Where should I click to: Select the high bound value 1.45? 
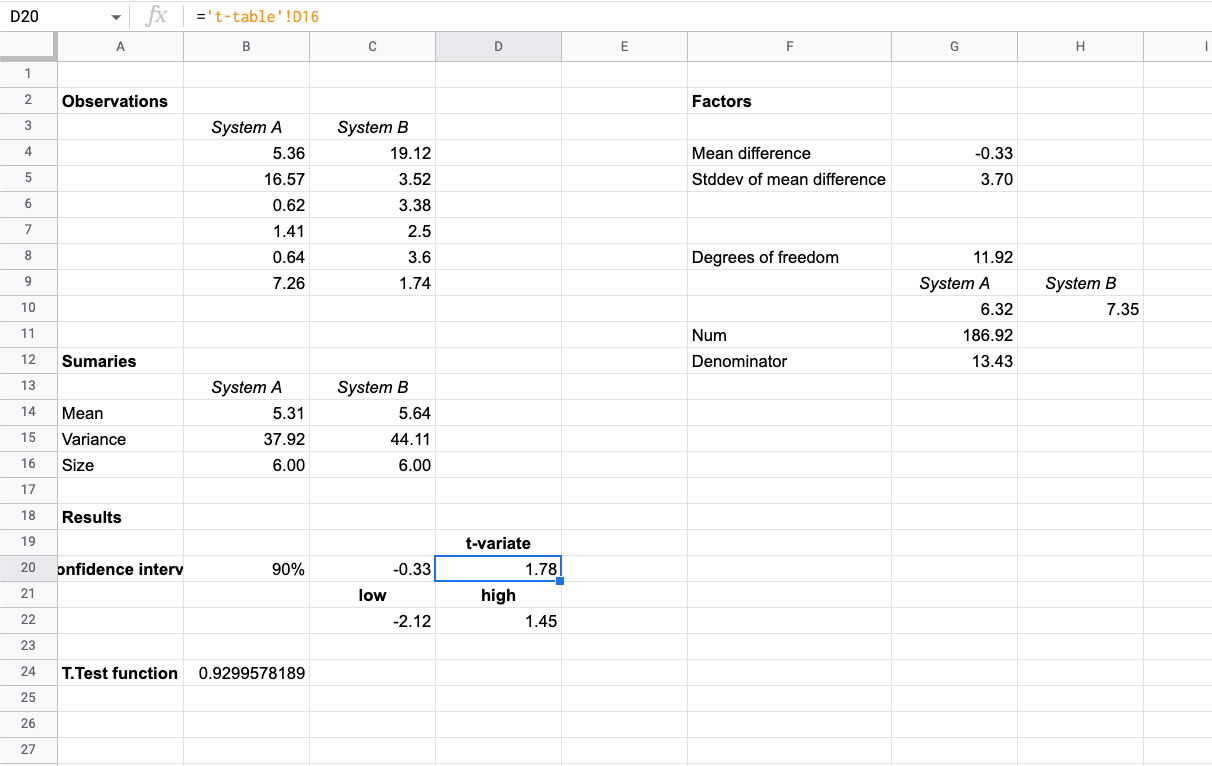pyautogui.click(x=498, y=620)
